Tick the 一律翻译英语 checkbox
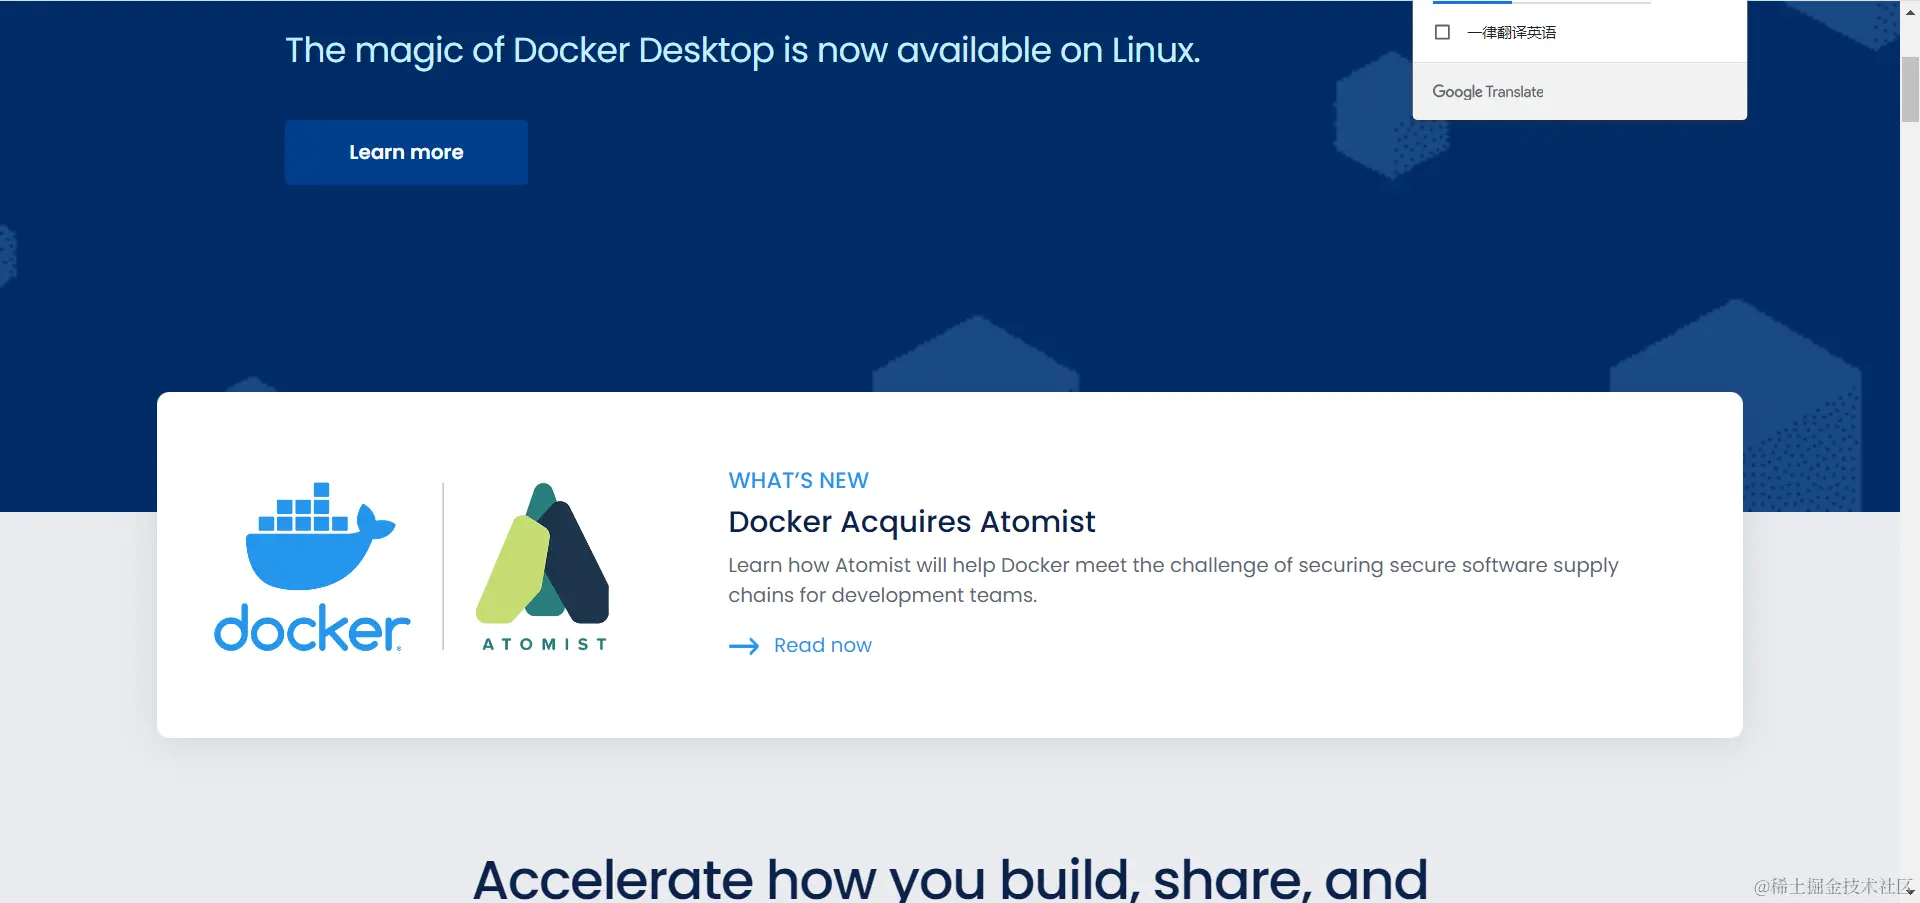The image size is (1920, 903). pos(1442,32)
